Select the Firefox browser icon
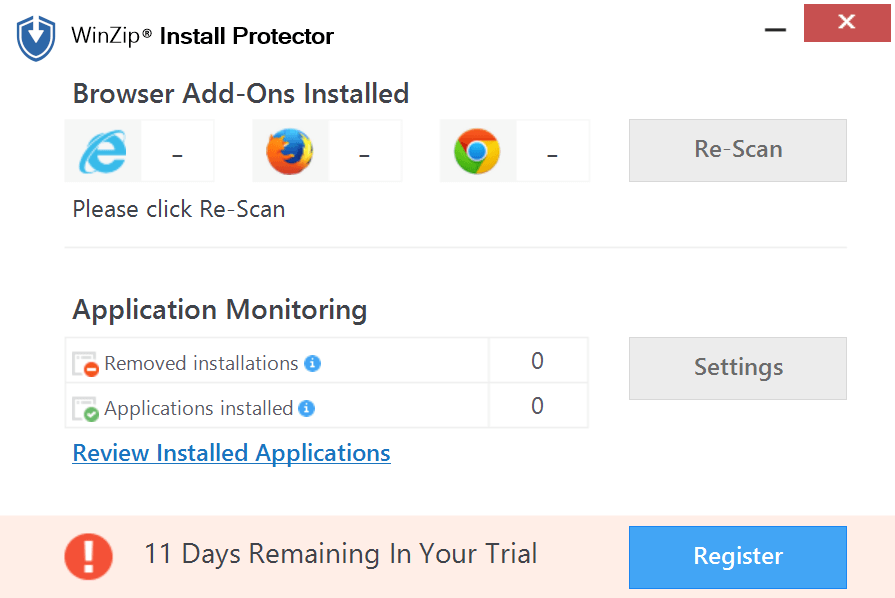This screenshot has height=598, width=895. [x=290, y=152]
